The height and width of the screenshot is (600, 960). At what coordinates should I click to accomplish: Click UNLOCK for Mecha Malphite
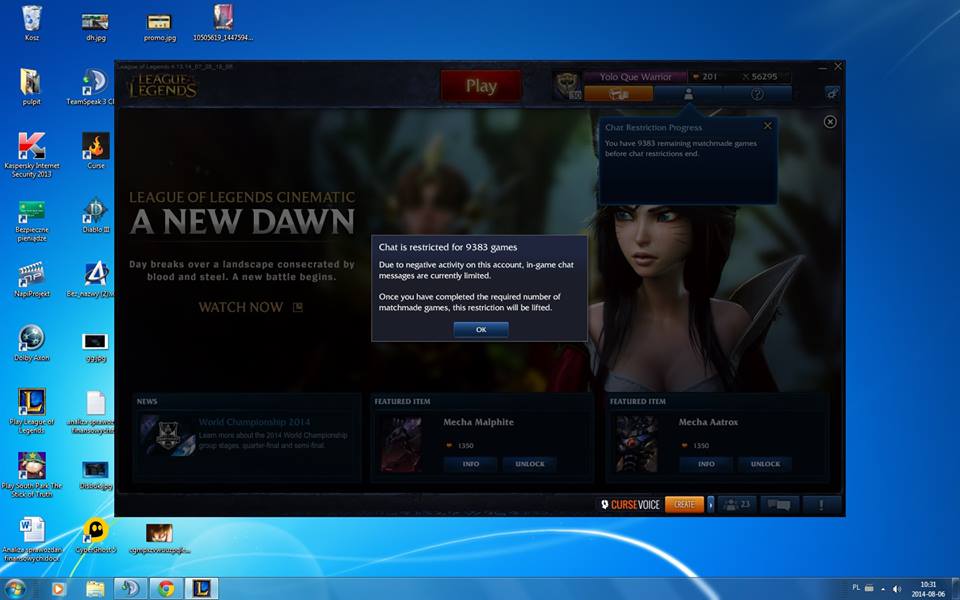pos(530,464)
